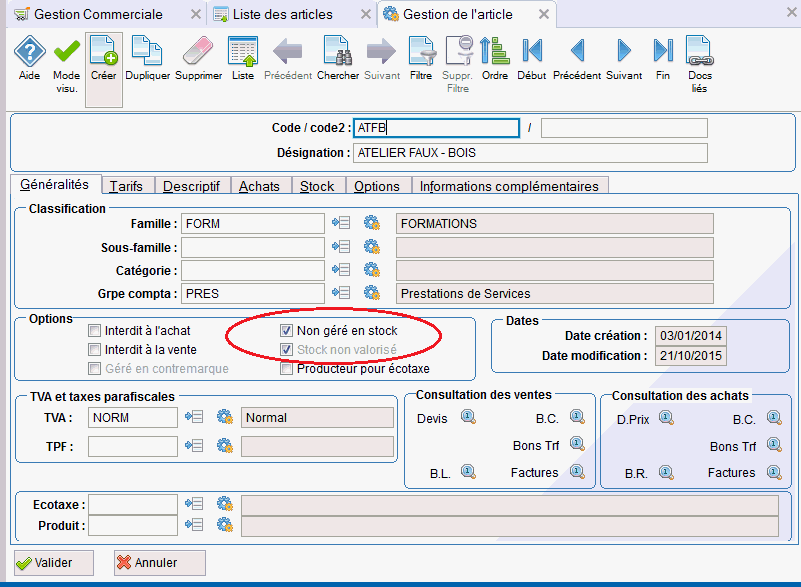Open Famille lookup list icon
The image size is (801, 587).
[341, 223]
